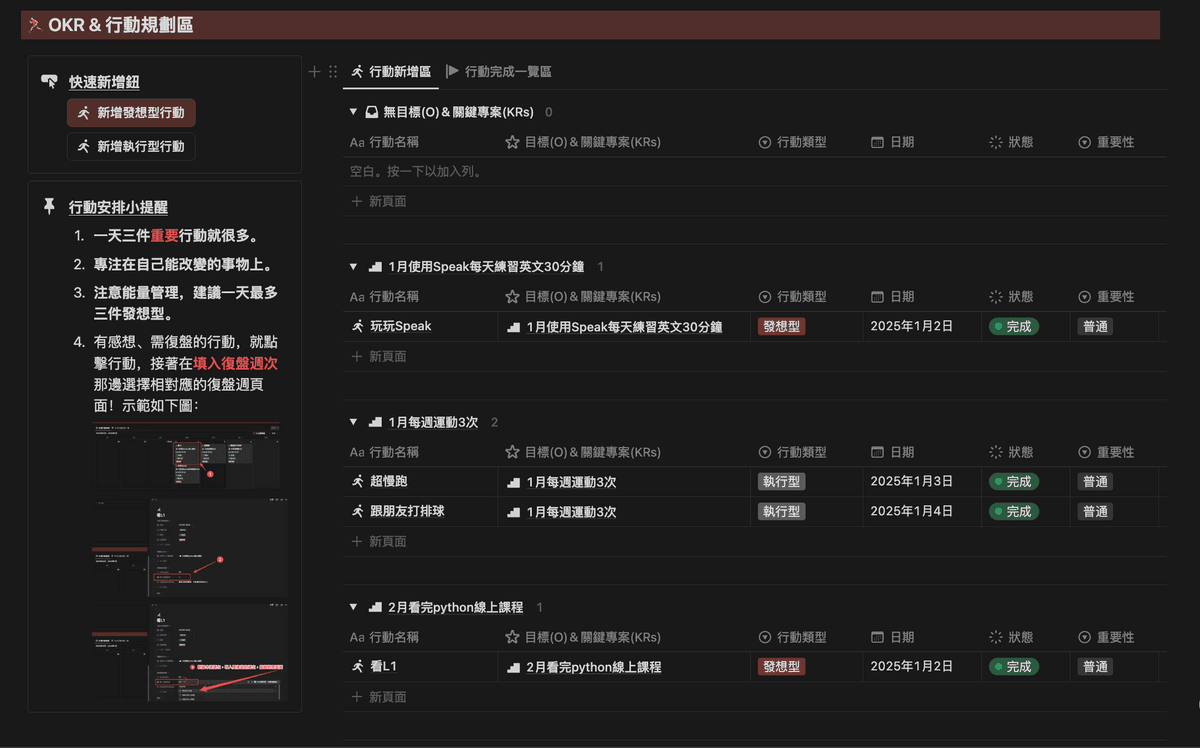Click the 完成 status tag for 跟朋友打排球
The width and height of the screenshot is (1200, 748).
[1014, 512]
